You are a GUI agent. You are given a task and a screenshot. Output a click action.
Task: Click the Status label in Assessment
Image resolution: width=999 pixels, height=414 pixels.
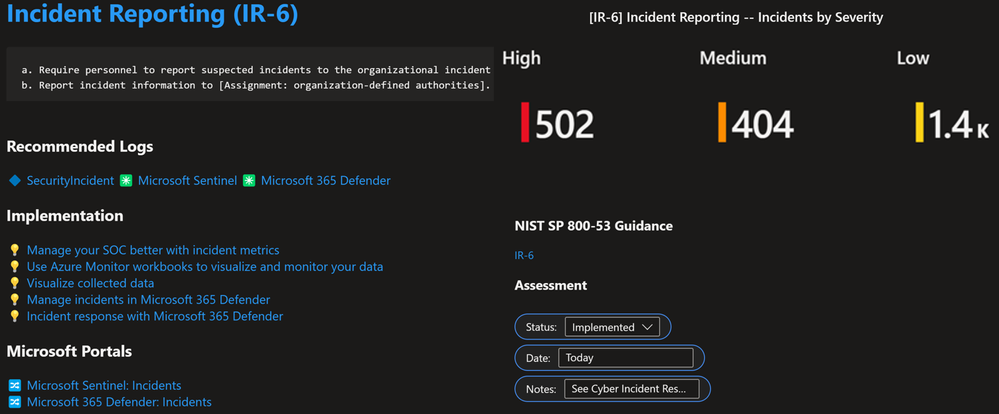point(542,327)
